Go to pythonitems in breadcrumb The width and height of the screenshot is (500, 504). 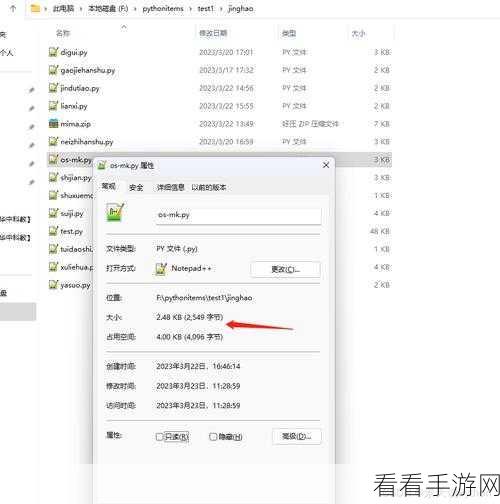pyautogui.click(x=163, y=9)
